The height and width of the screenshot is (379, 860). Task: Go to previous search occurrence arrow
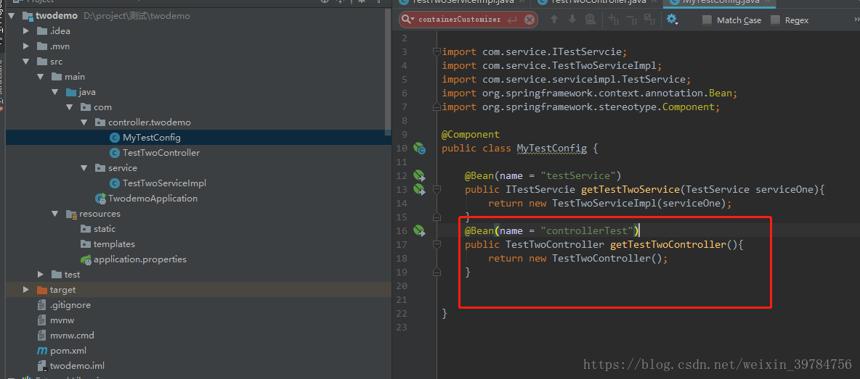[x=554, y=20]
